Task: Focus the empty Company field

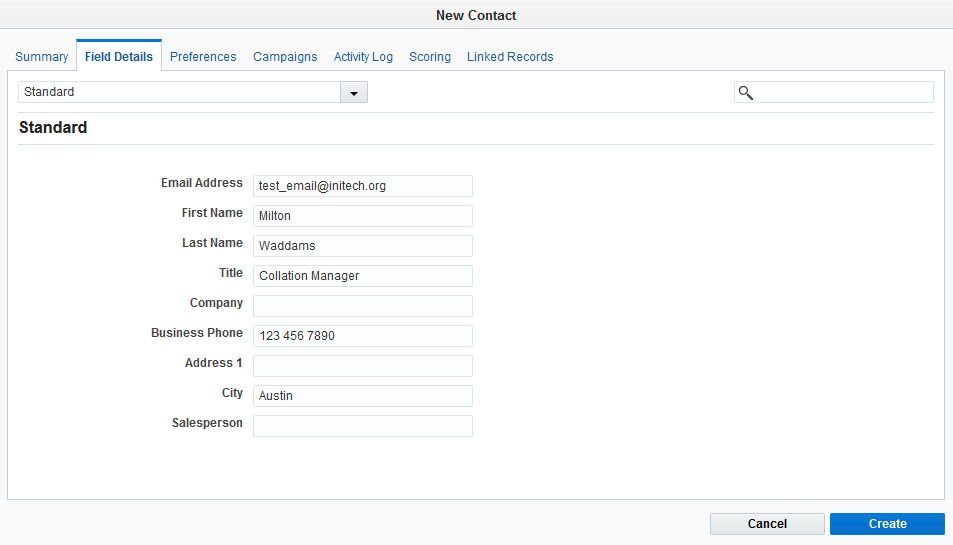Action: click(363, 306)
